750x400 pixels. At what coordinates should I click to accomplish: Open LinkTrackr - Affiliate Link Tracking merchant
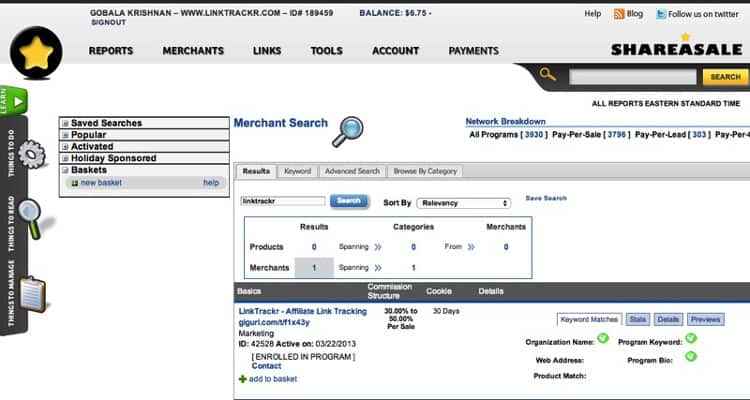[x=303, y=311]
